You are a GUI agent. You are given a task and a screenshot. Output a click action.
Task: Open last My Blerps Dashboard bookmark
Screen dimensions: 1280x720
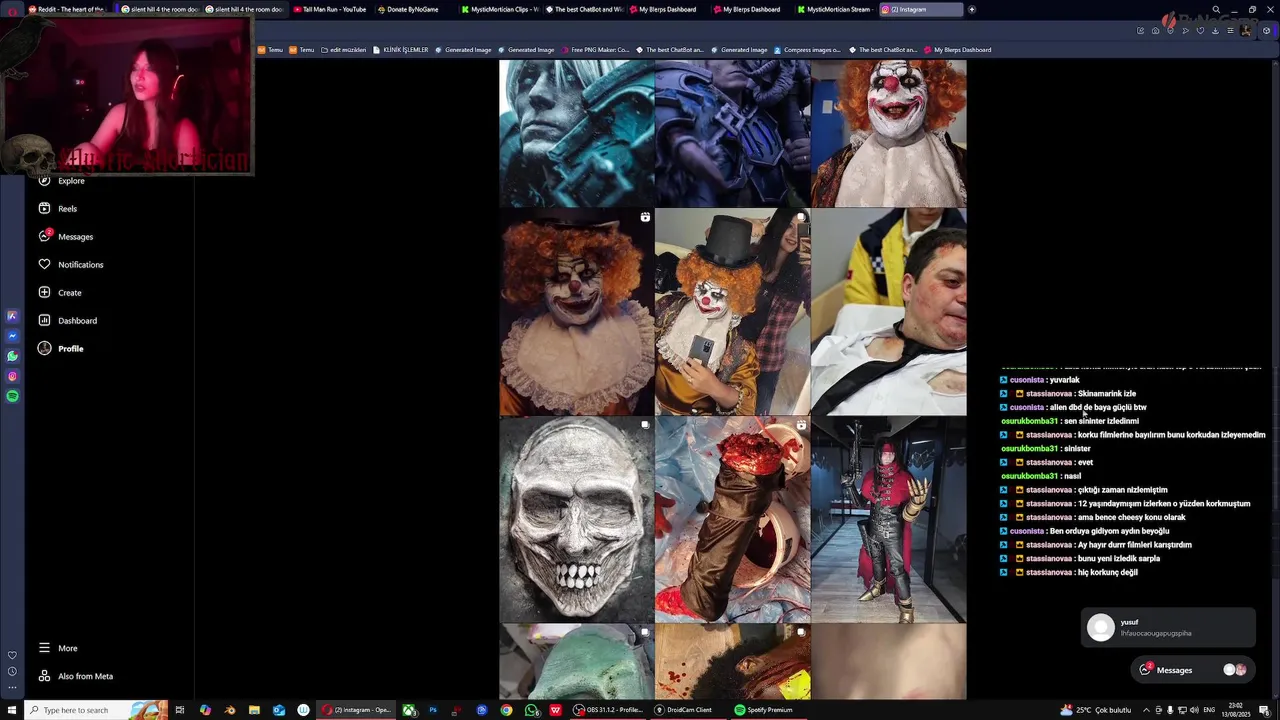(x=957, y=50)
